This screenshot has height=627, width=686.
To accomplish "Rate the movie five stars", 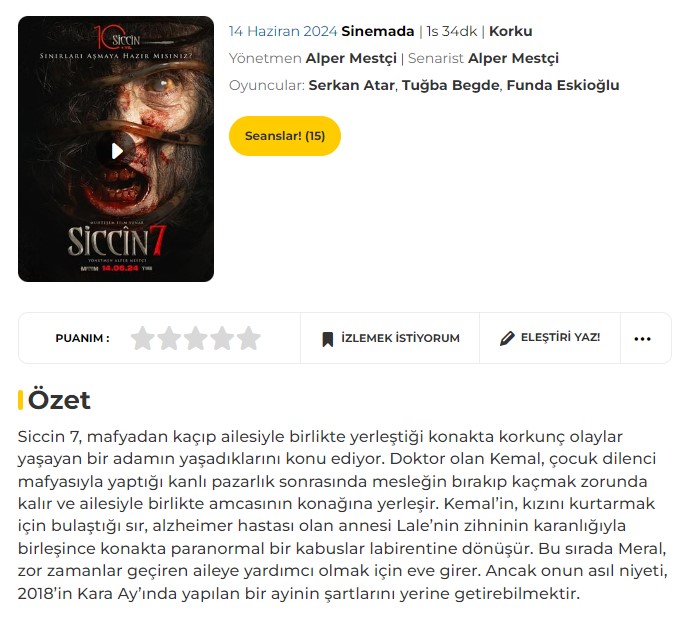I will 248,338.
